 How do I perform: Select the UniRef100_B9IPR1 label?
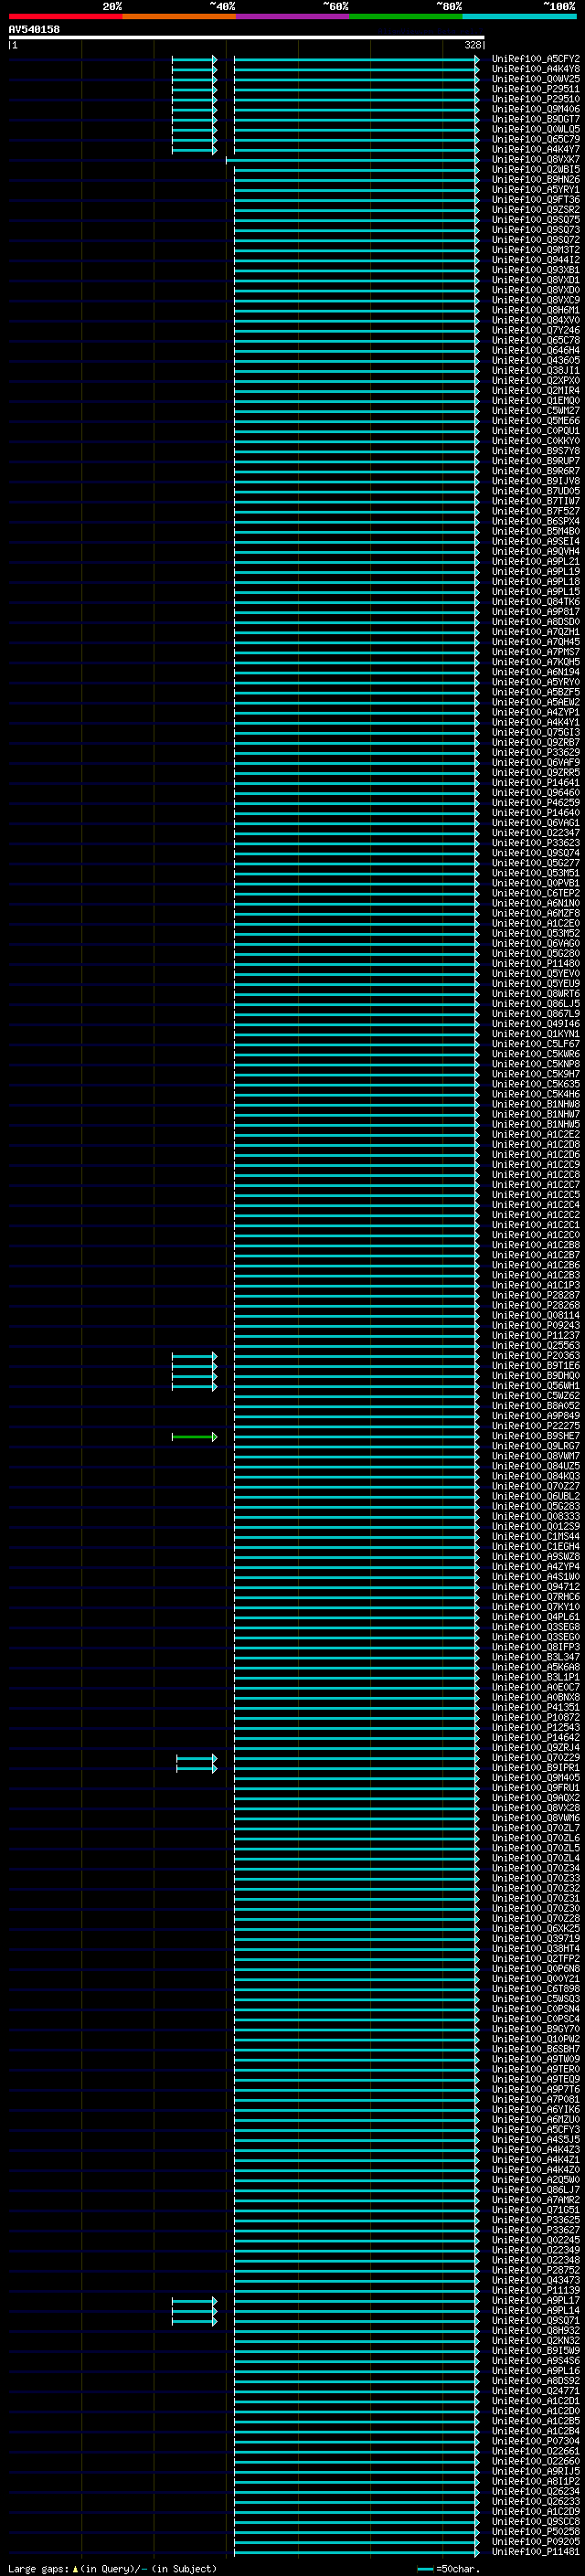[x=536, y=1768]
